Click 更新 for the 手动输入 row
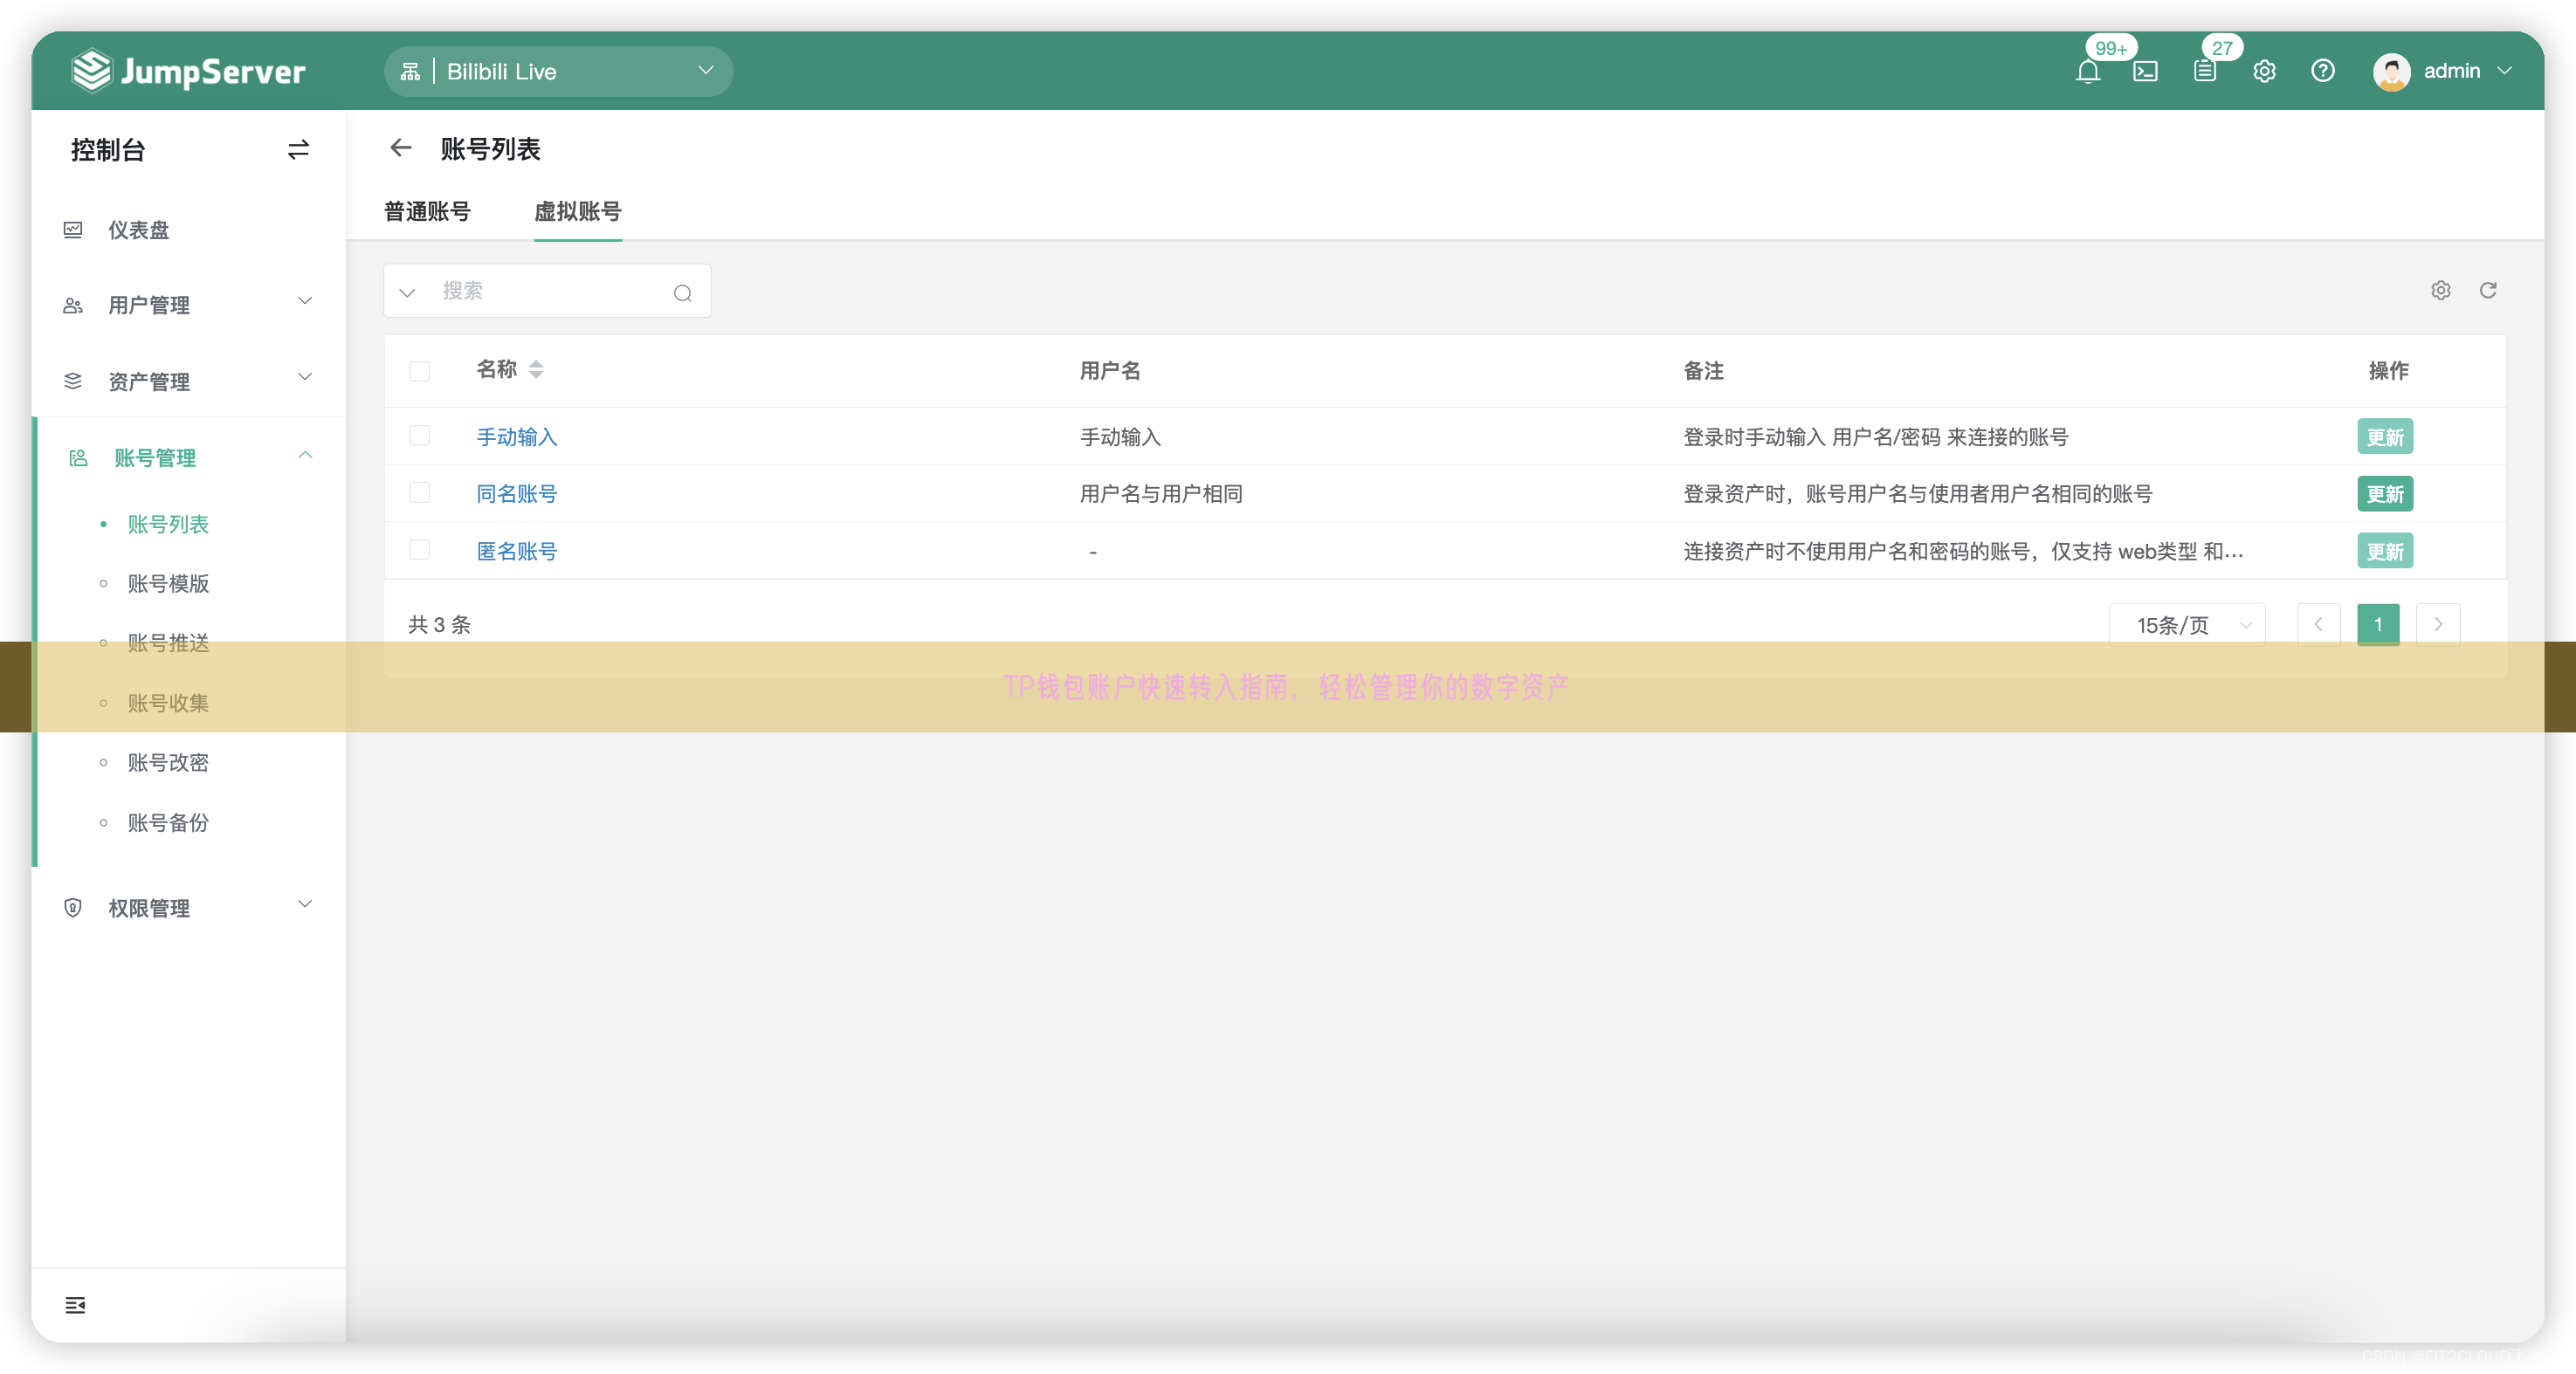This screenshot has height=1374, width=2576. pos(2385,437)
